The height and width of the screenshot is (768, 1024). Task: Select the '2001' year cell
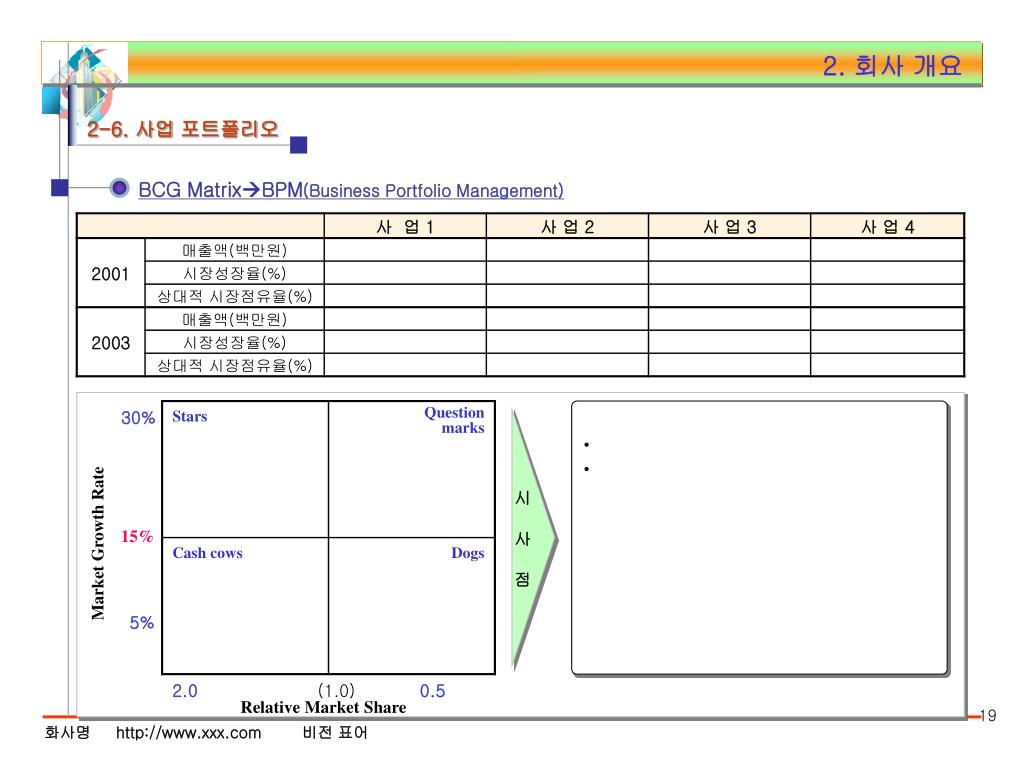(x=110, y=274)
